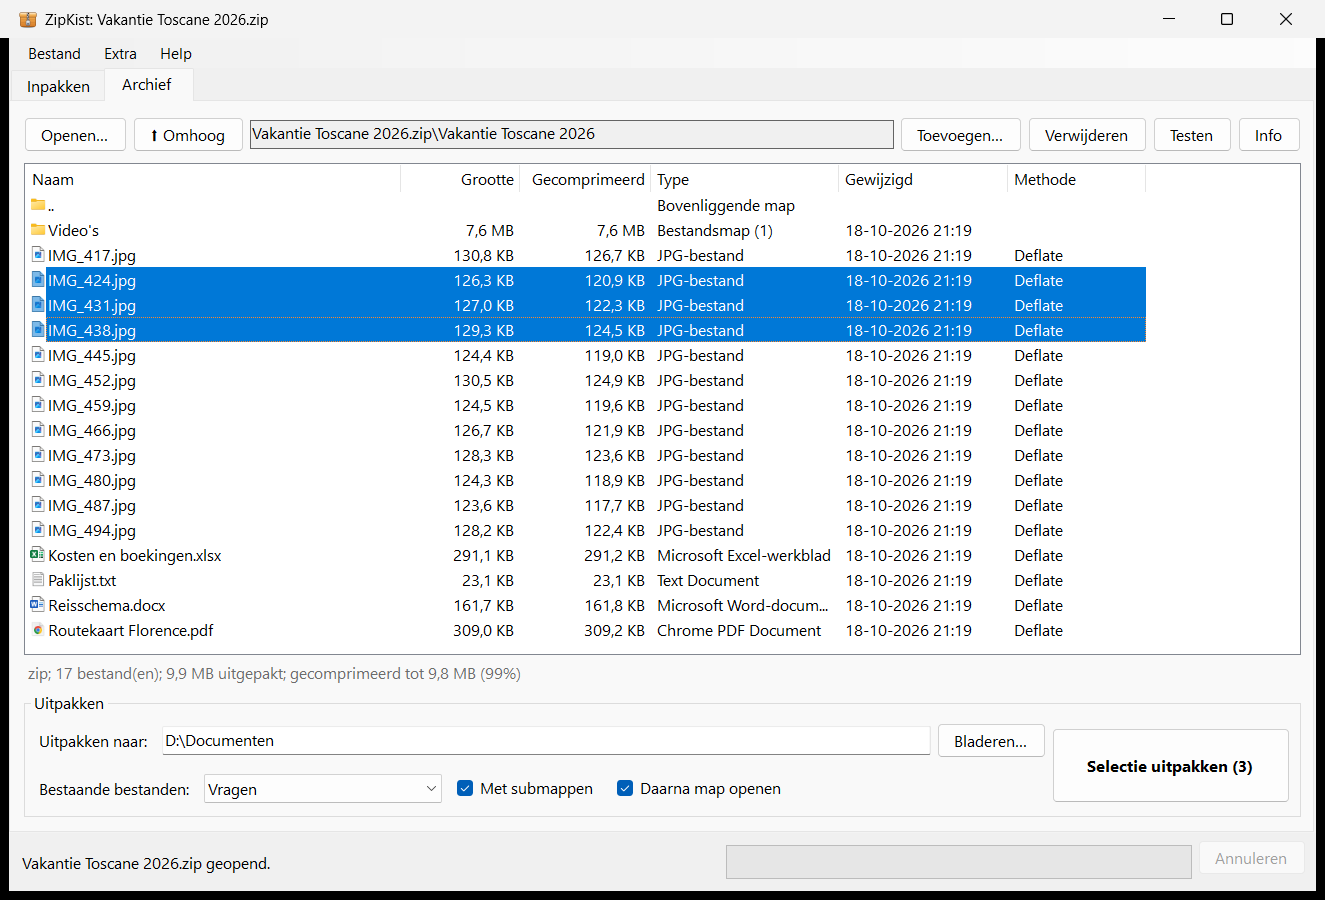Click the Chrome PDF icon for Routekaart Florence.pdf
Viewport: 1325px width, 900px height.
click(x=38, y=630)
